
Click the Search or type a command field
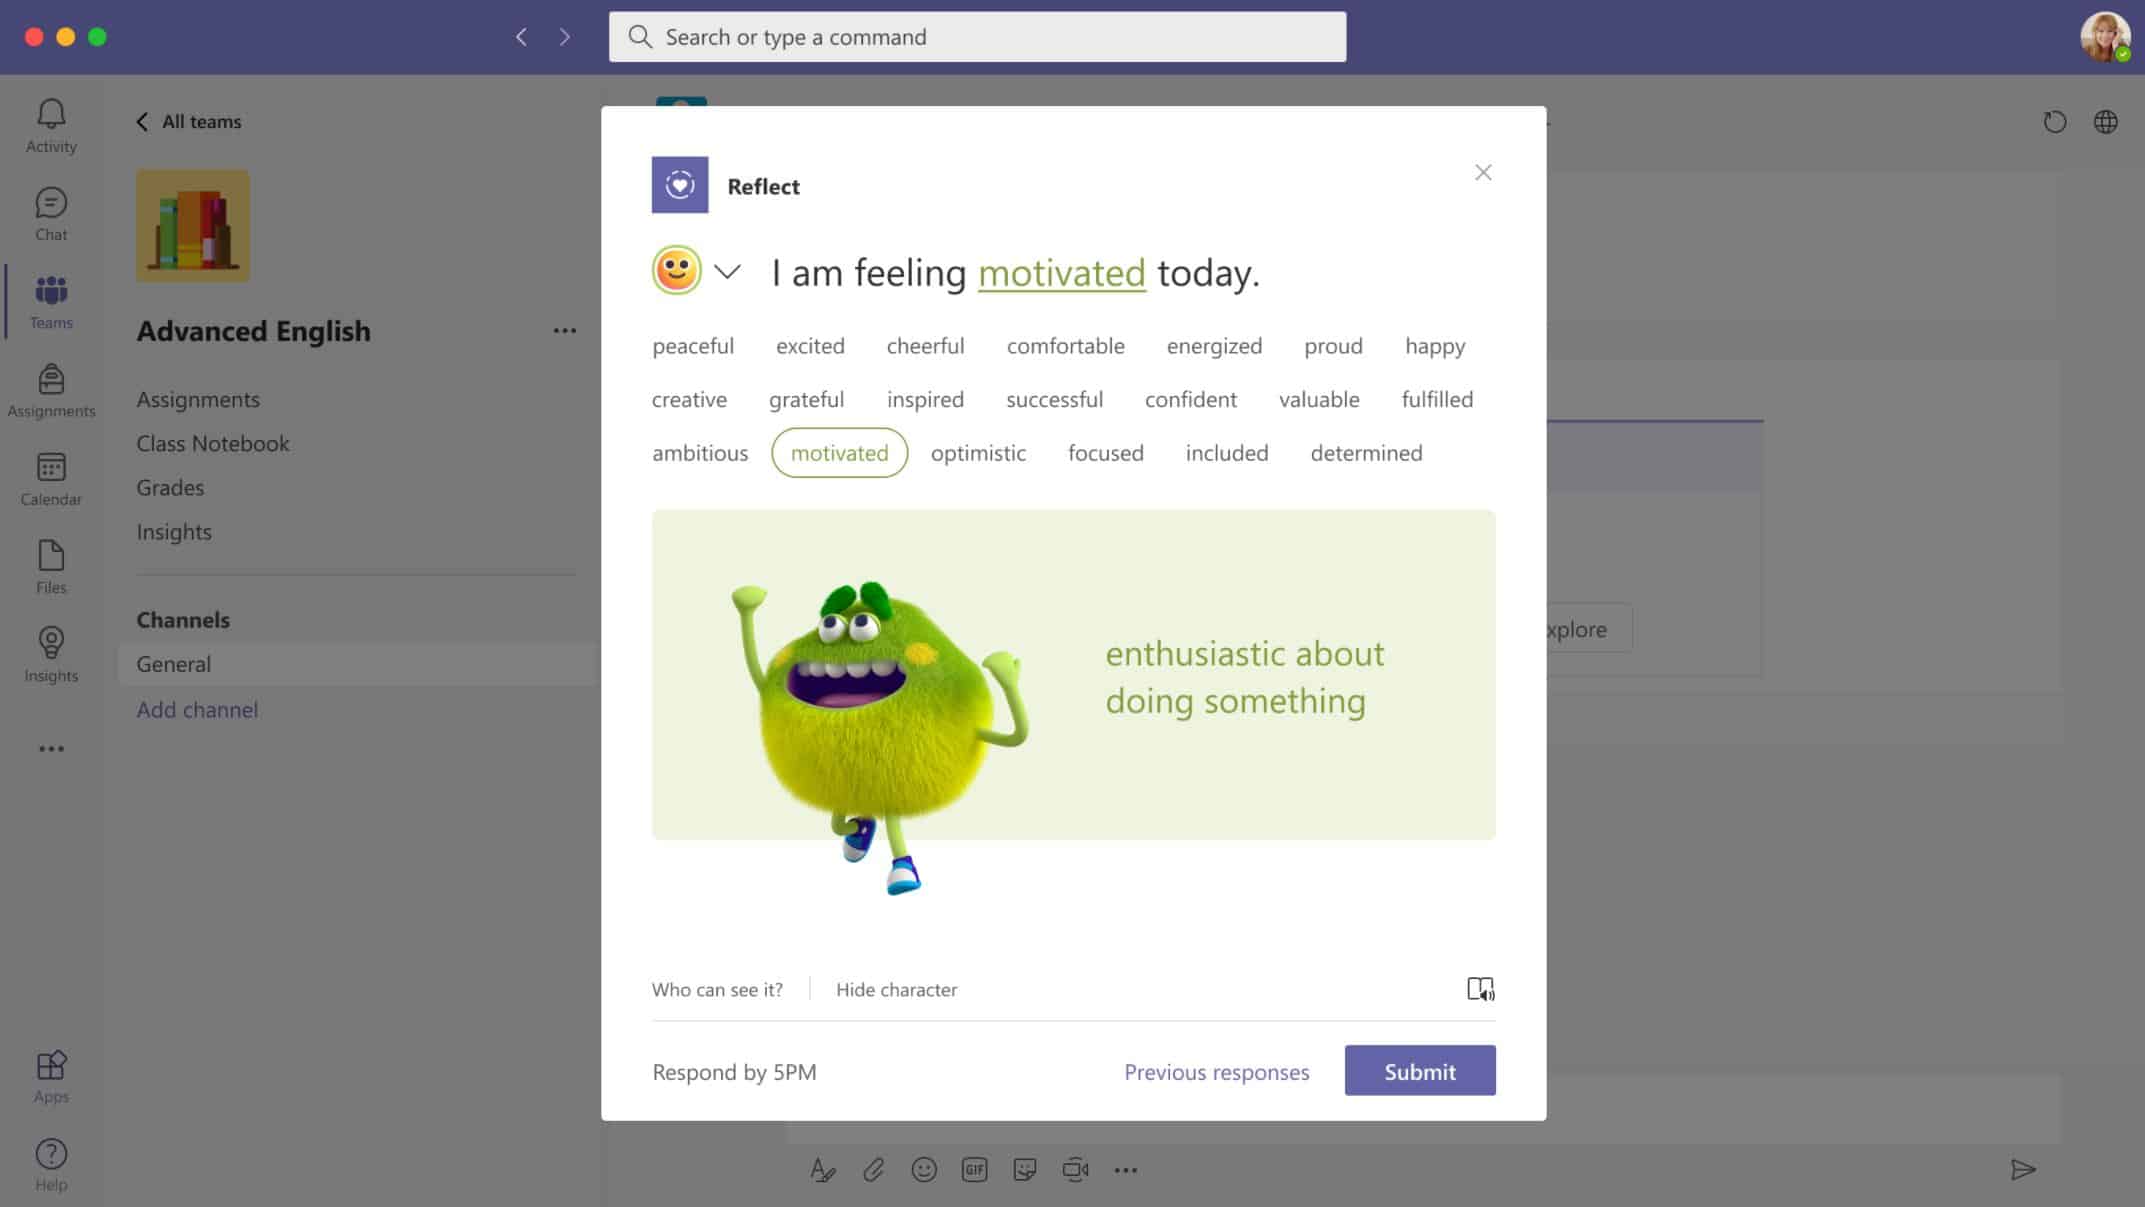978,37
